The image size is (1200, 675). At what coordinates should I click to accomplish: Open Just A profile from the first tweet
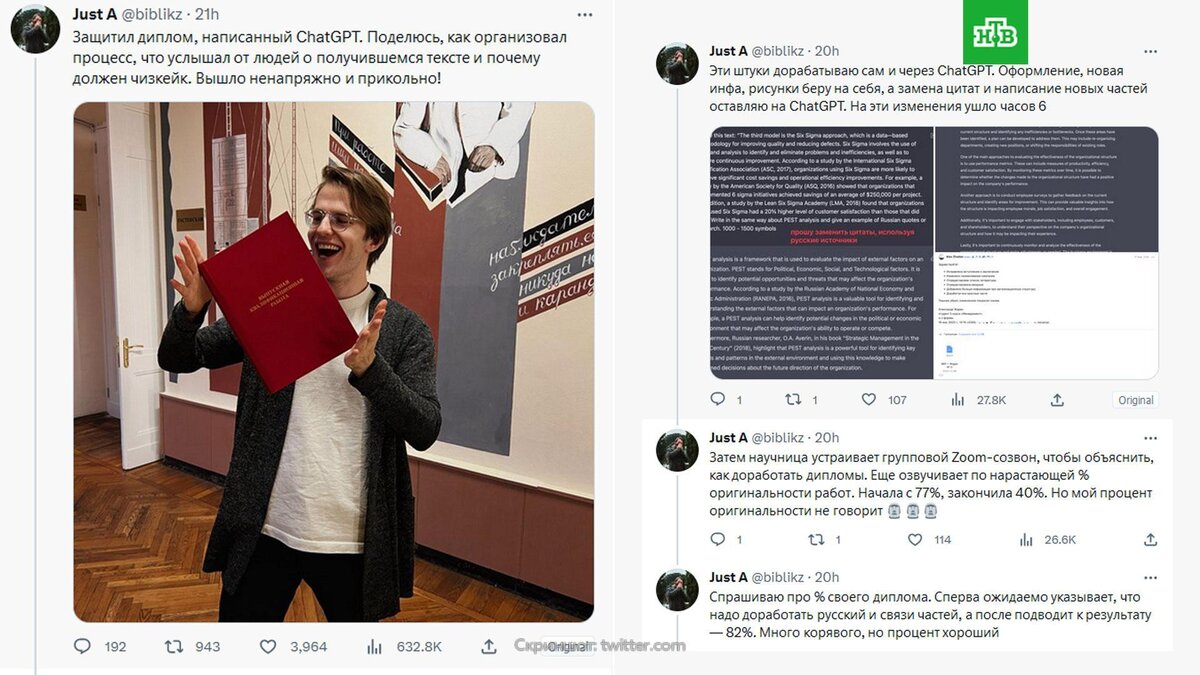coord(95,14)
